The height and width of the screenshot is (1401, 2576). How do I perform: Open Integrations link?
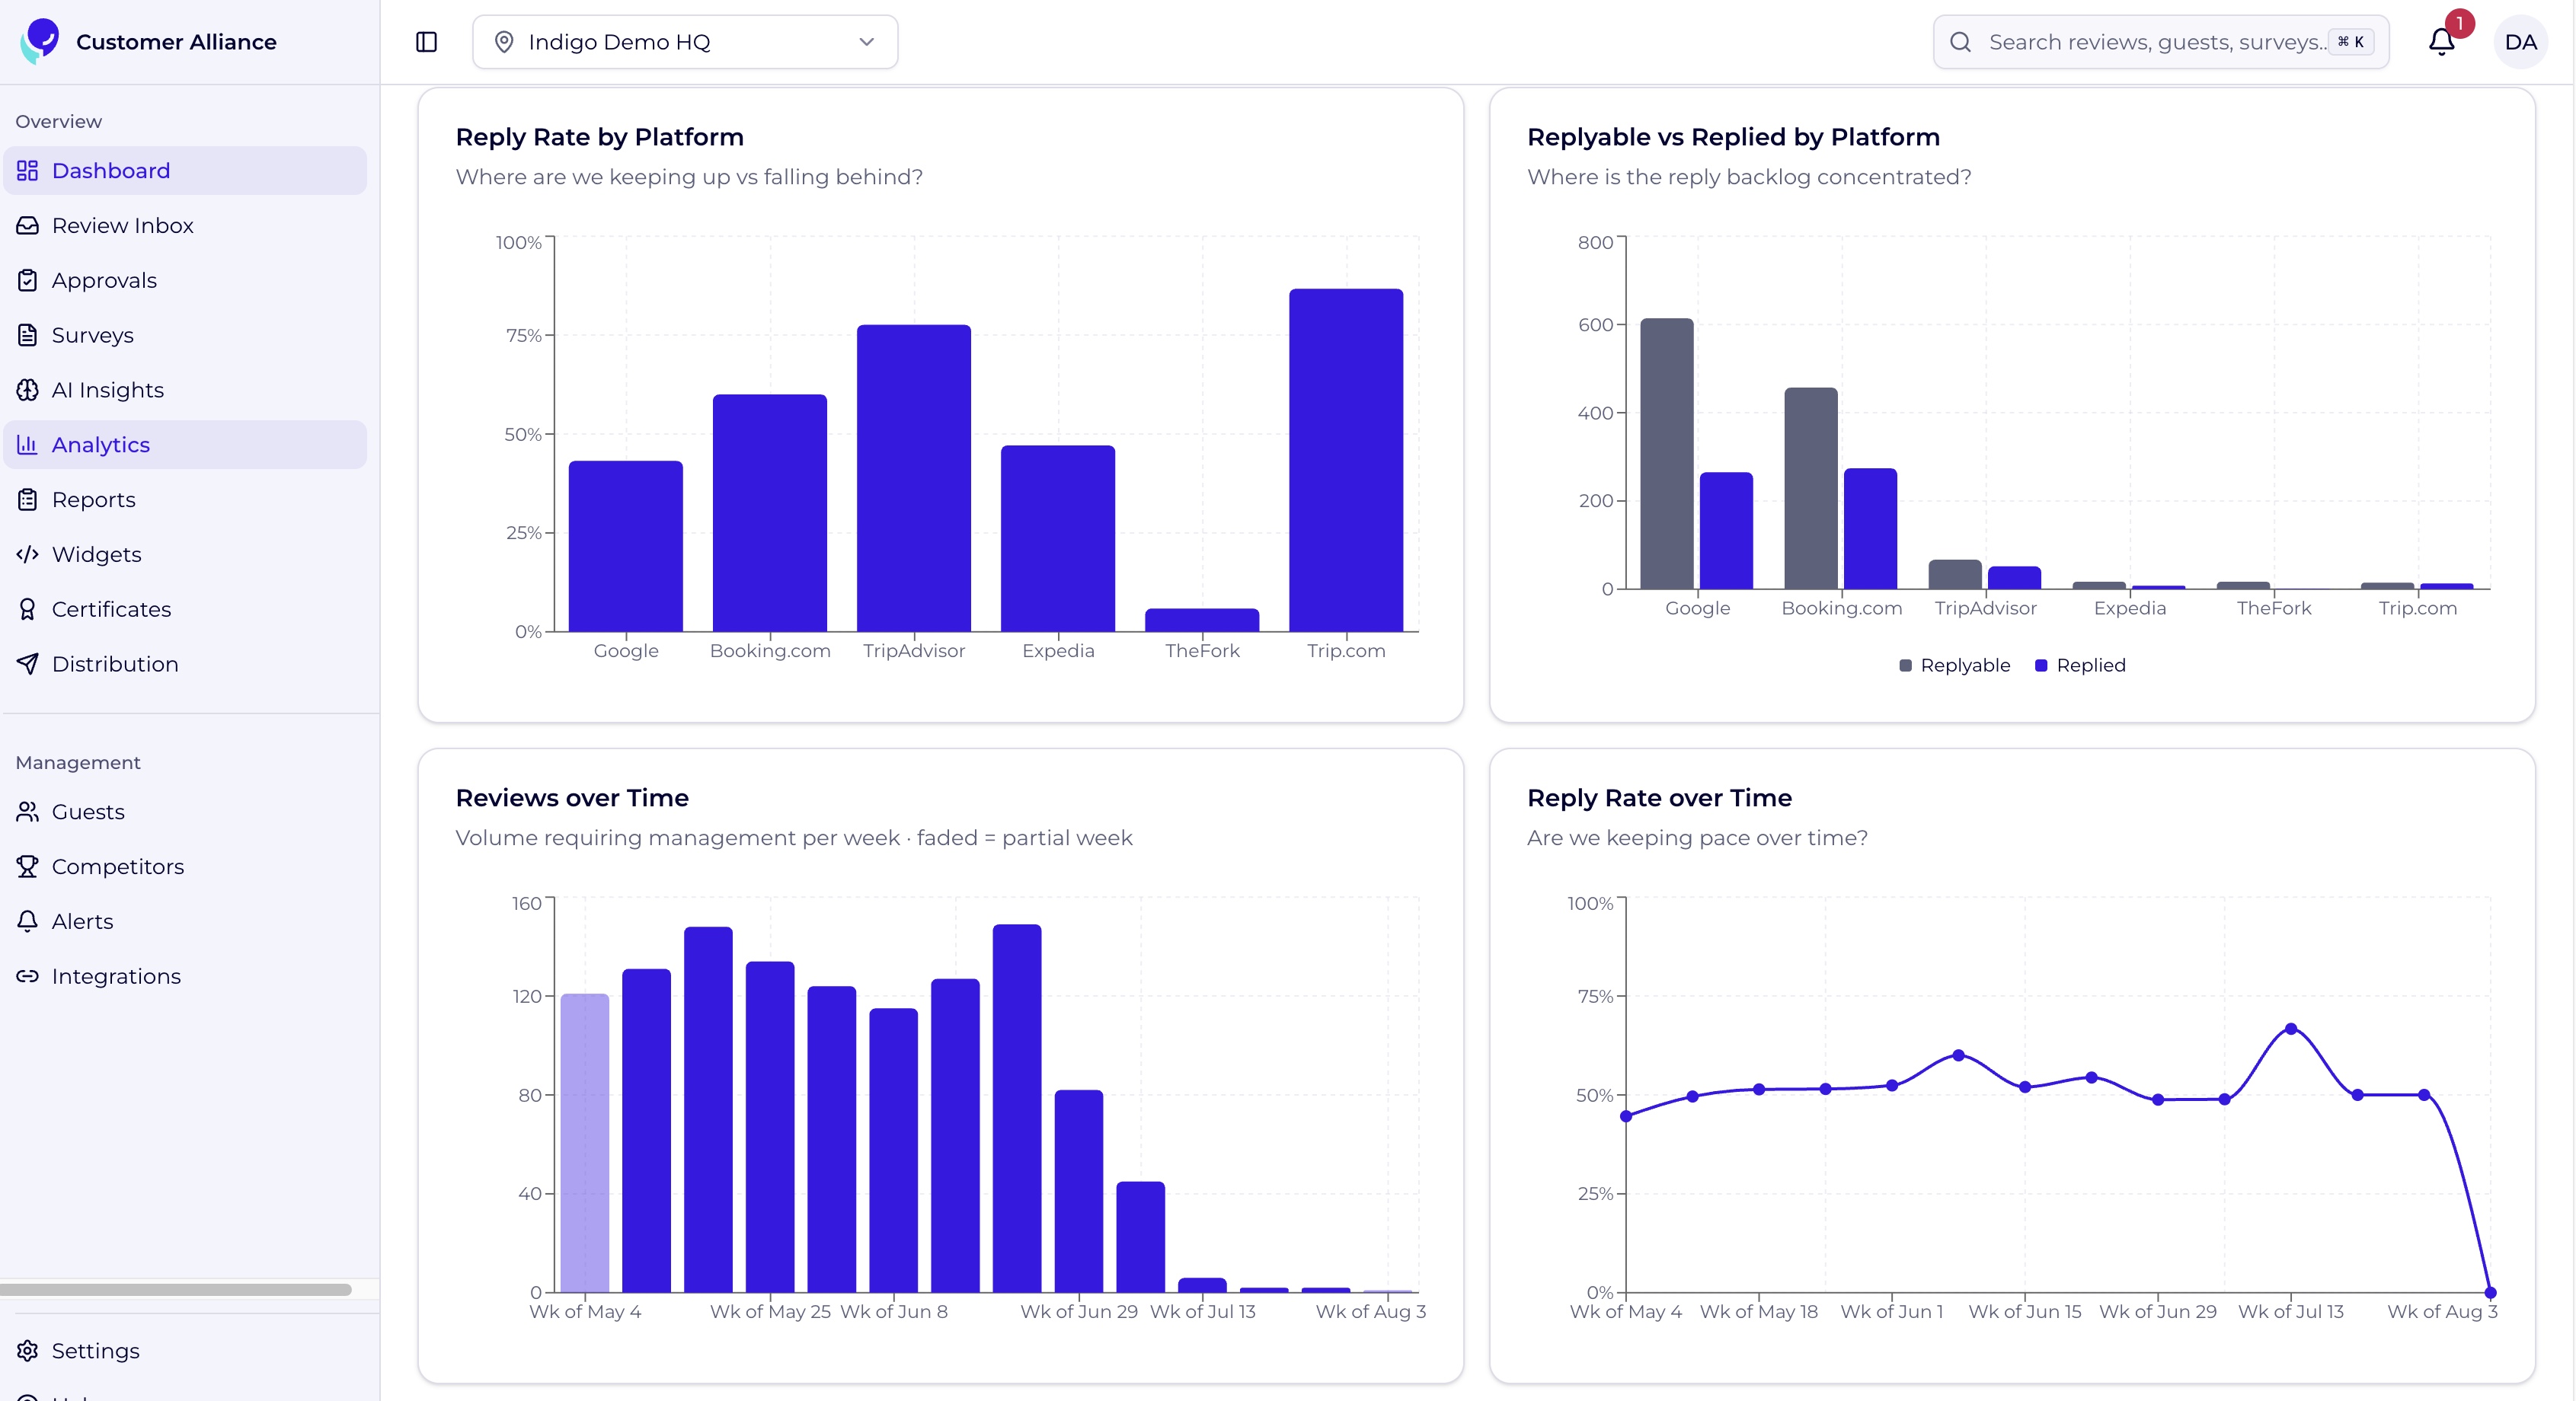pos(185,977)
